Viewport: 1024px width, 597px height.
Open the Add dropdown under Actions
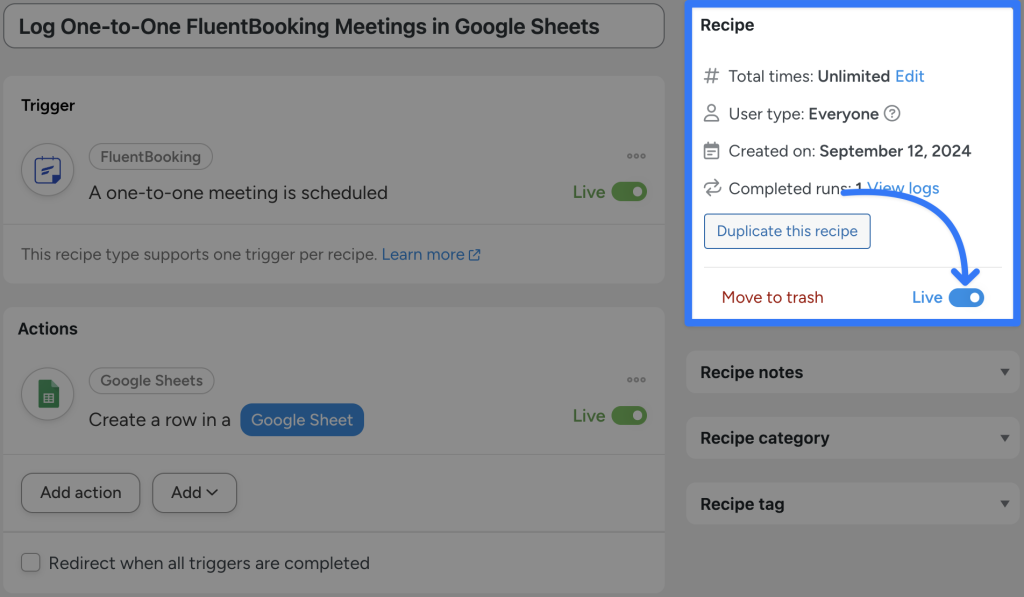click(x=194, y=492)
